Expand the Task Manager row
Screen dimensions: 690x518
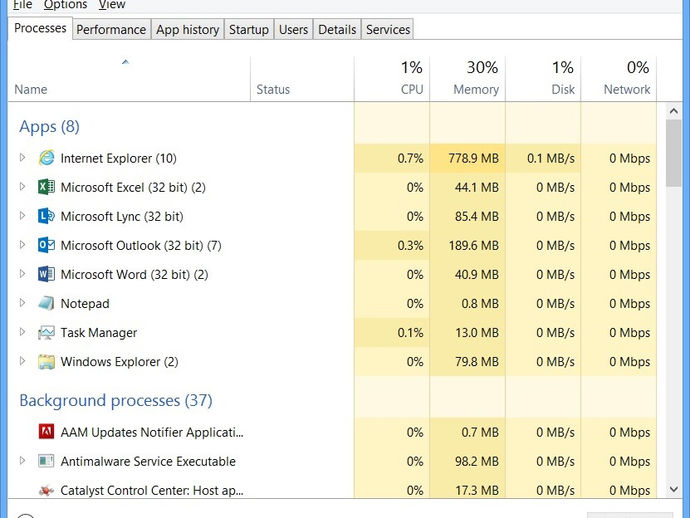click(x=22, y=331)
